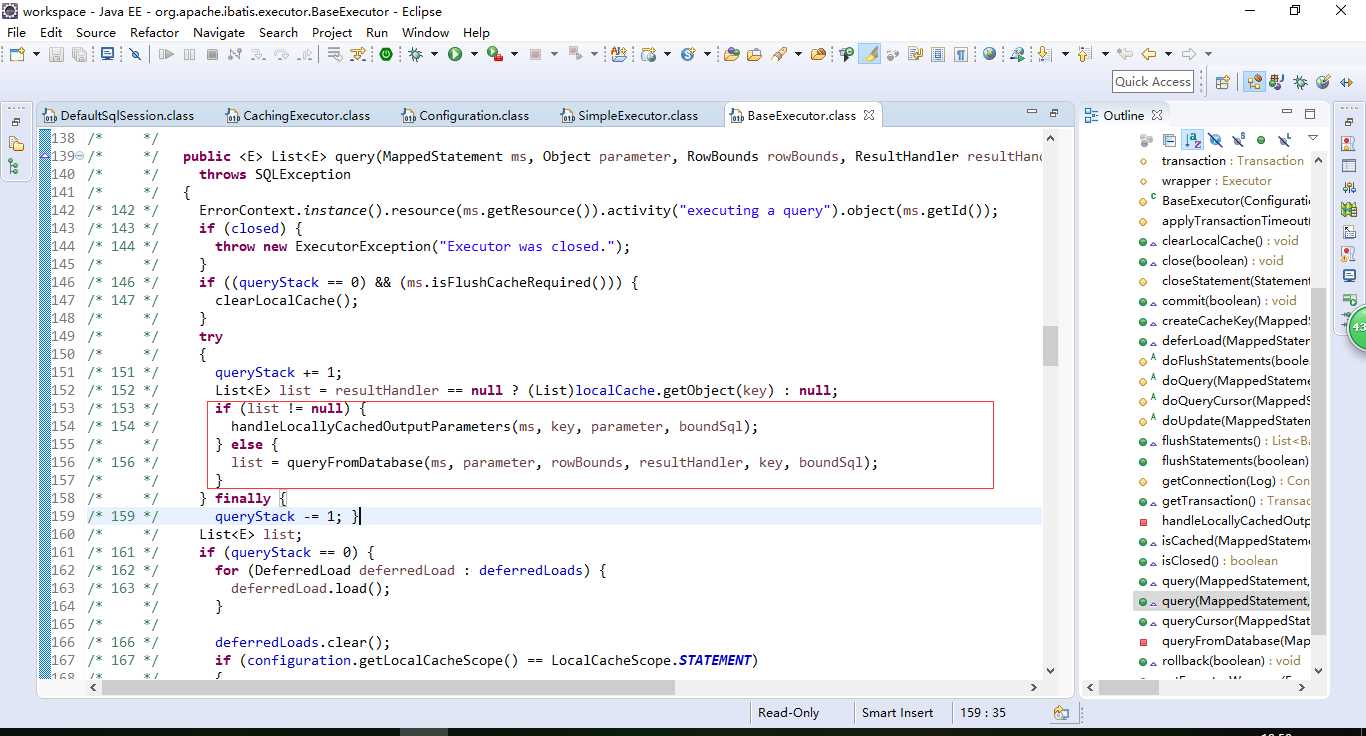Collapse All in Outline toolbar
Viewport: 1366px width, 736px height.
coord(1169,140)
